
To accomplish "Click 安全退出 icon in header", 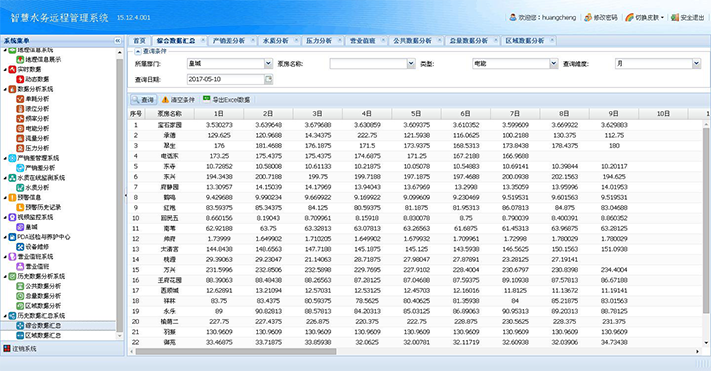I will 675,17.
